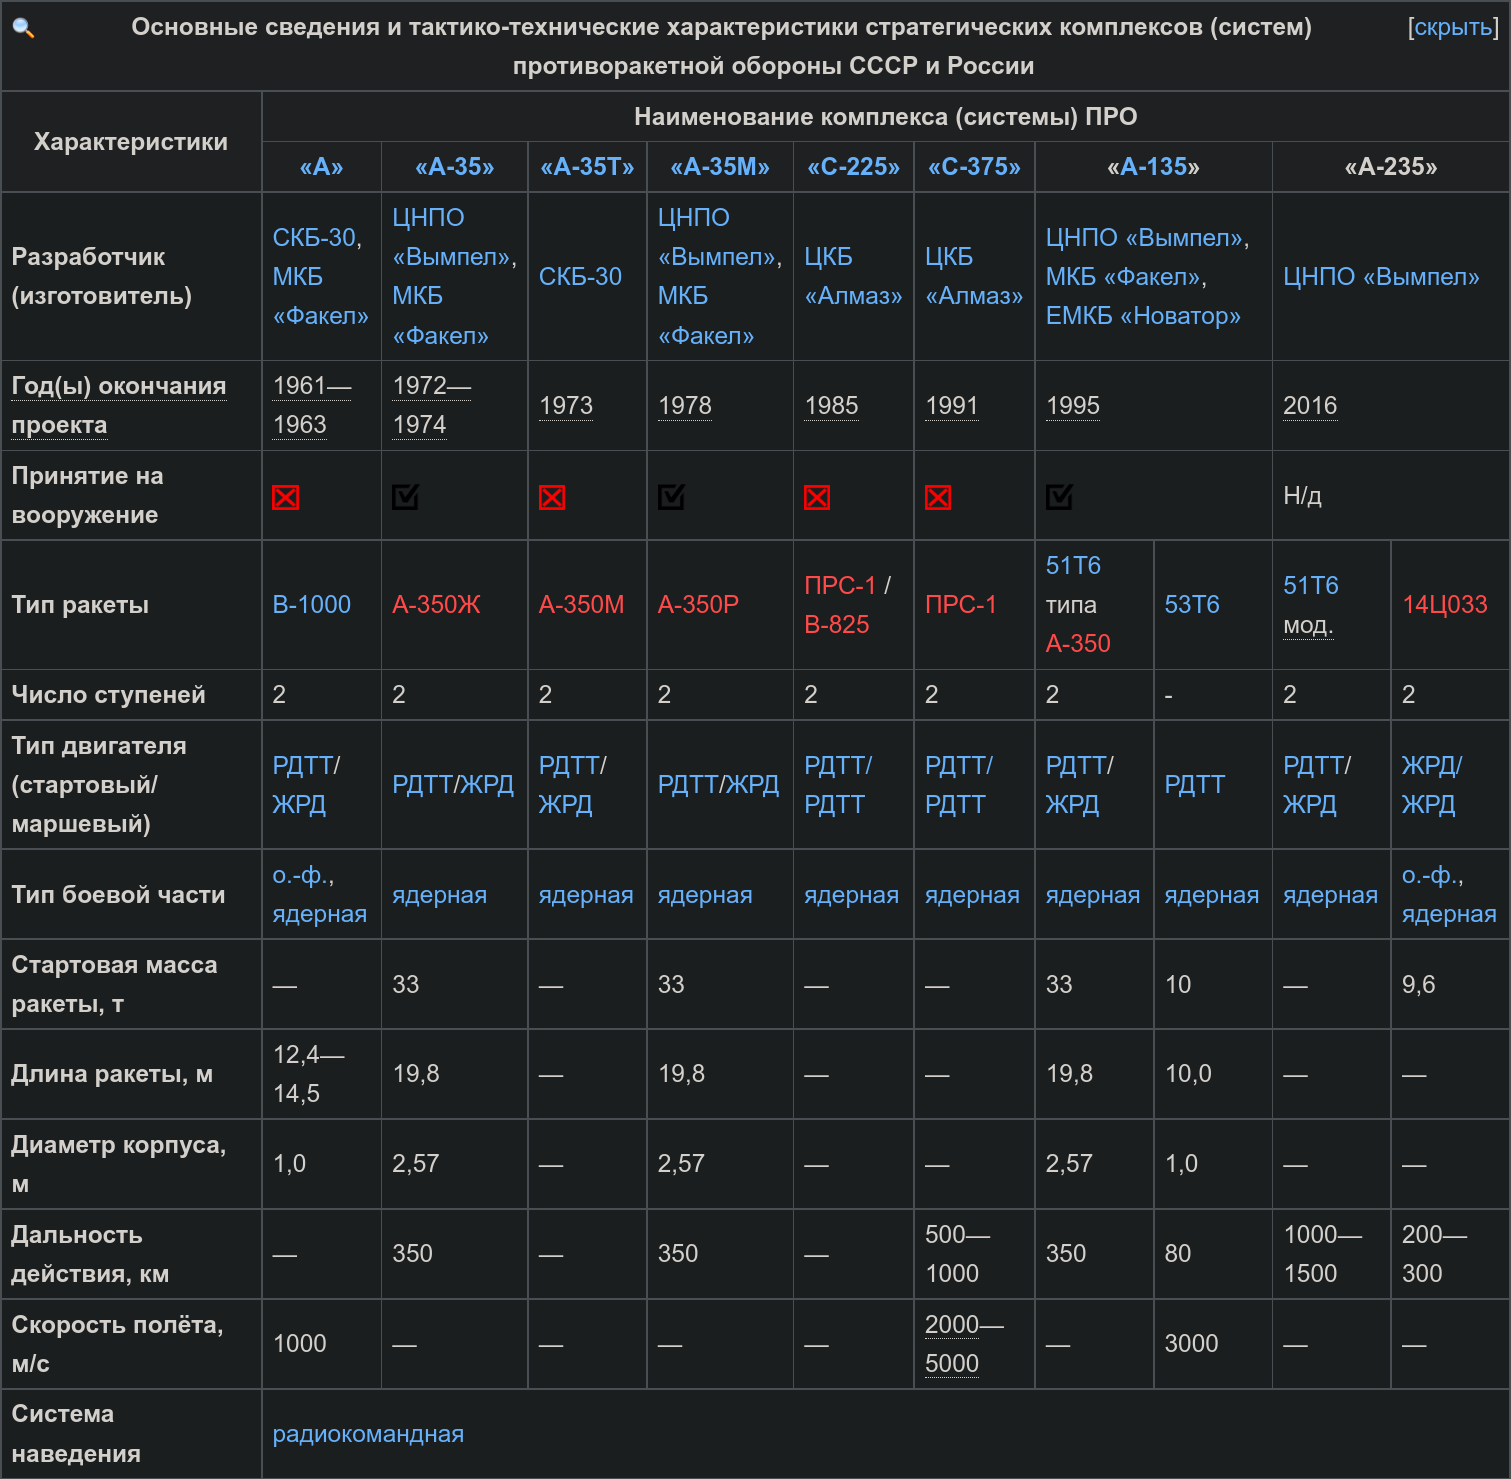1511x1479 pixels.
Task: Open the «А-35» column header link
Action: point(455,167)
